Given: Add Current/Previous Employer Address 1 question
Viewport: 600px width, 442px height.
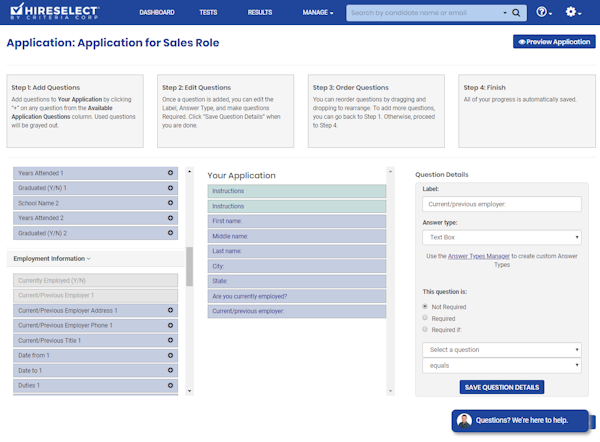Looking at the screenshot, I should coord(171,311).
